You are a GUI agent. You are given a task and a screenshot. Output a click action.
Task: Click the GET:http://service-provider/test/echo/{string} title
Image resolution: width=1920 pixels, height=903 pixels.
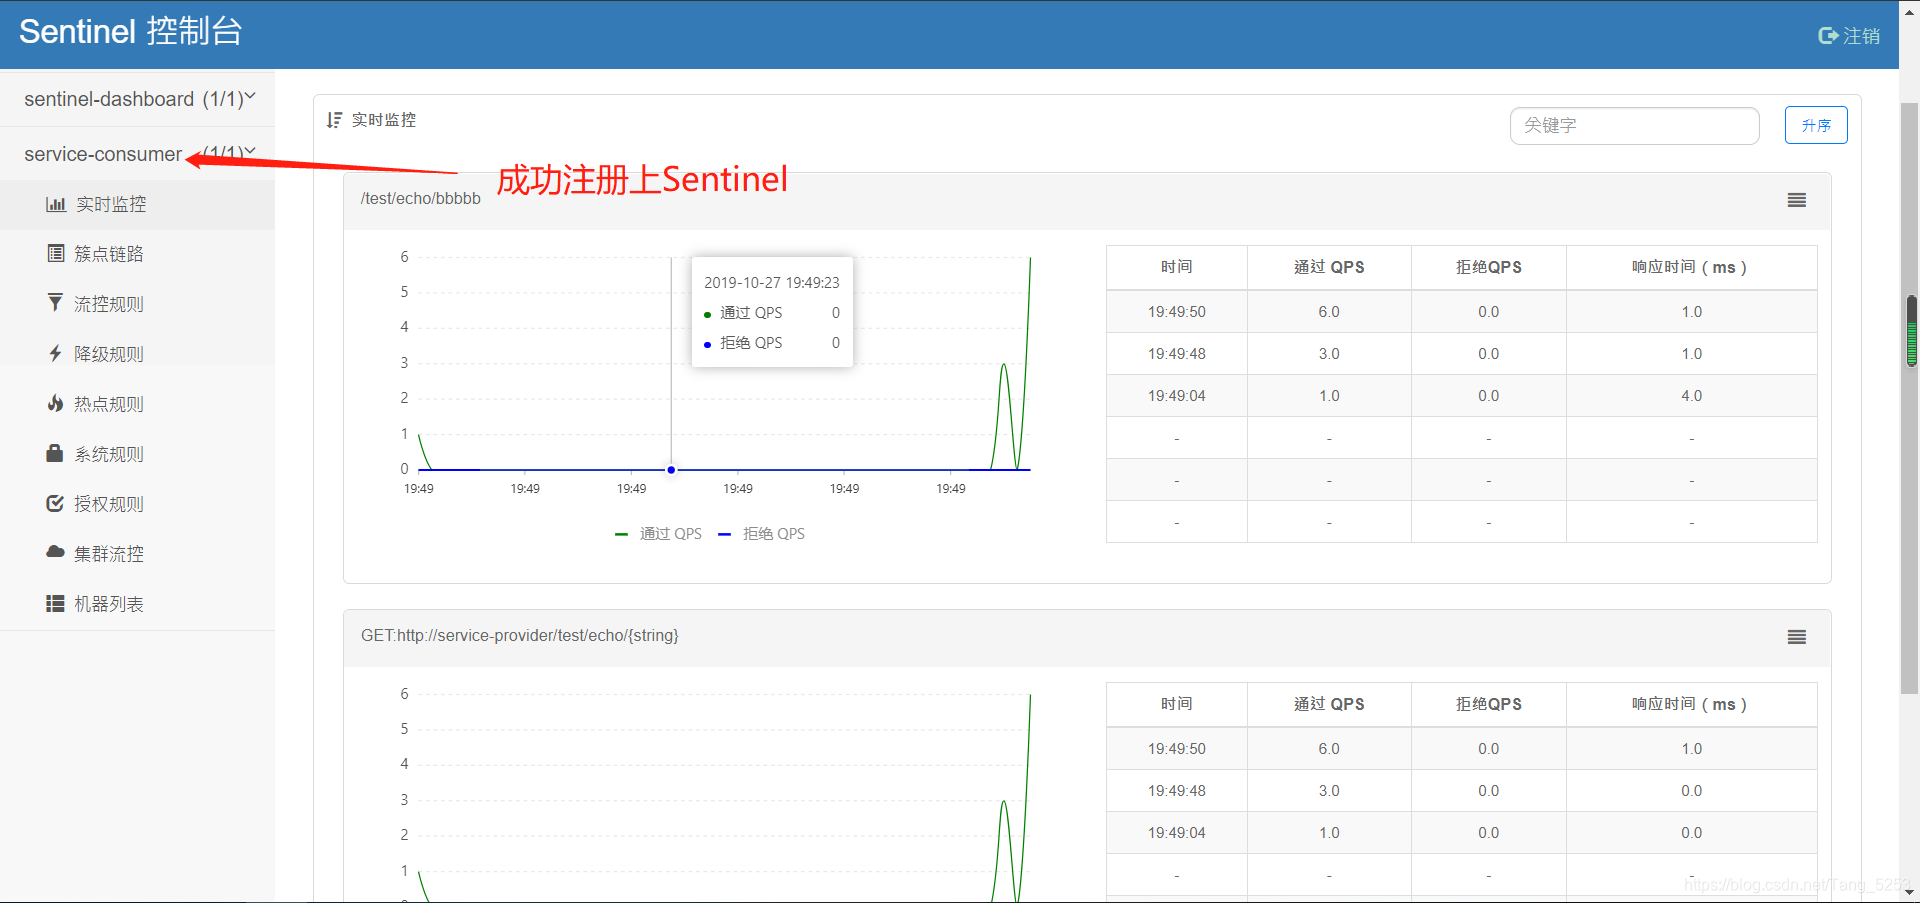click(520, 635)
